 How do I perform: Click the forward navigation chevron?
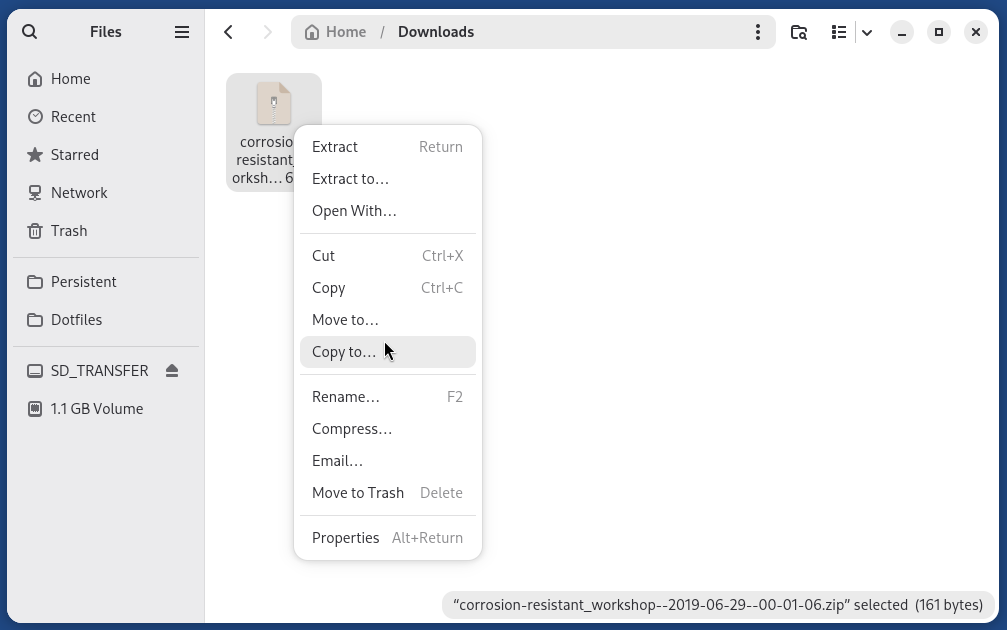click(x=267, y=31)
